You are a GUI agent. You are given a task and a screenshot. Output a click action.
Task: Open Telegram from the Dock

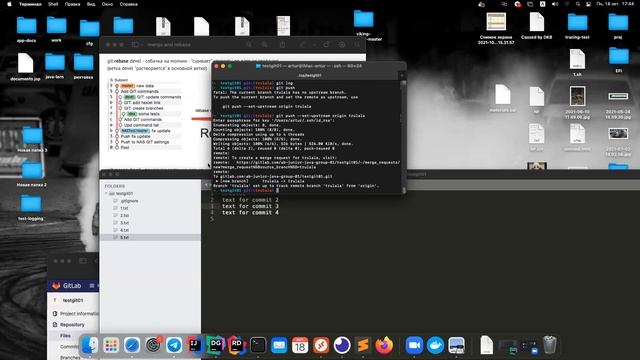point(174,345)
